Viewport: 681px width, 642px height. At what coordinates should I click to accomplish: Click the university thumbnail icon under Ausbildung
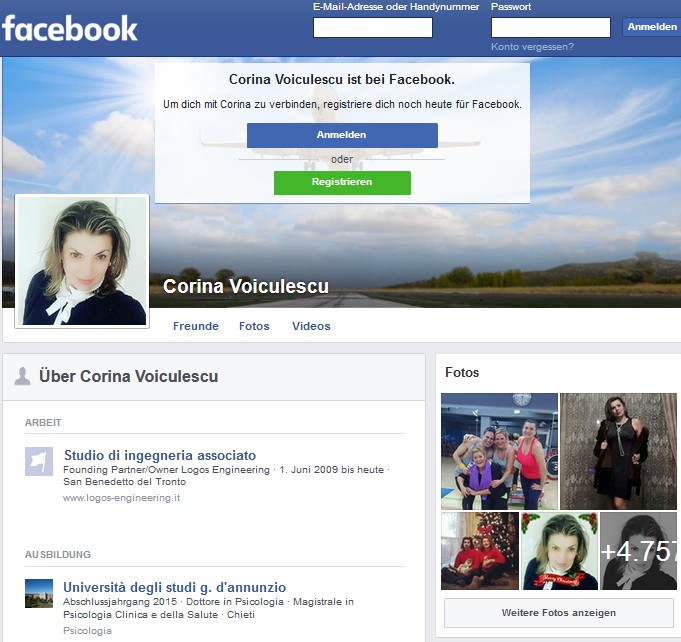(39, 593)
